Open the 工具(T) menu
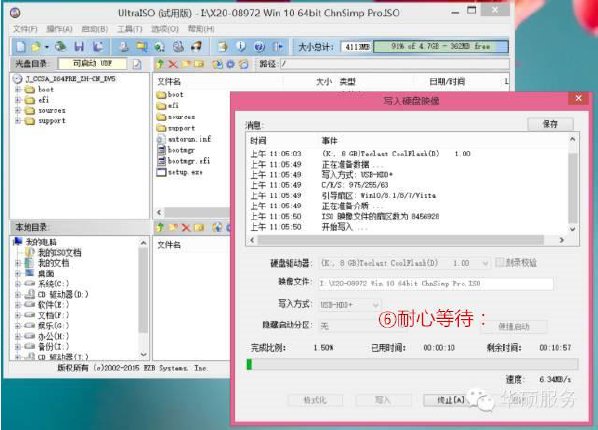Screen dimensions: 598x430 (130, 29)
